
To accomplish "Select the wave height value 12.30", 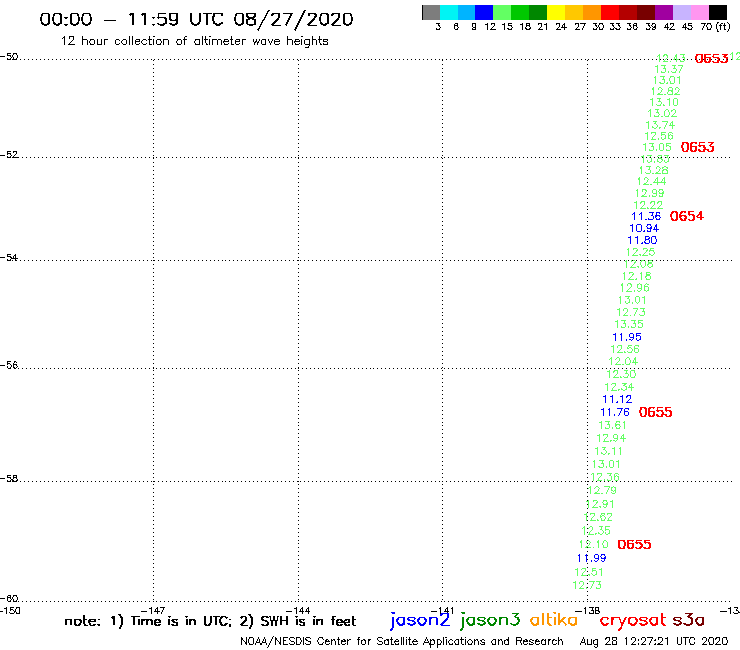I will point(621,374).
